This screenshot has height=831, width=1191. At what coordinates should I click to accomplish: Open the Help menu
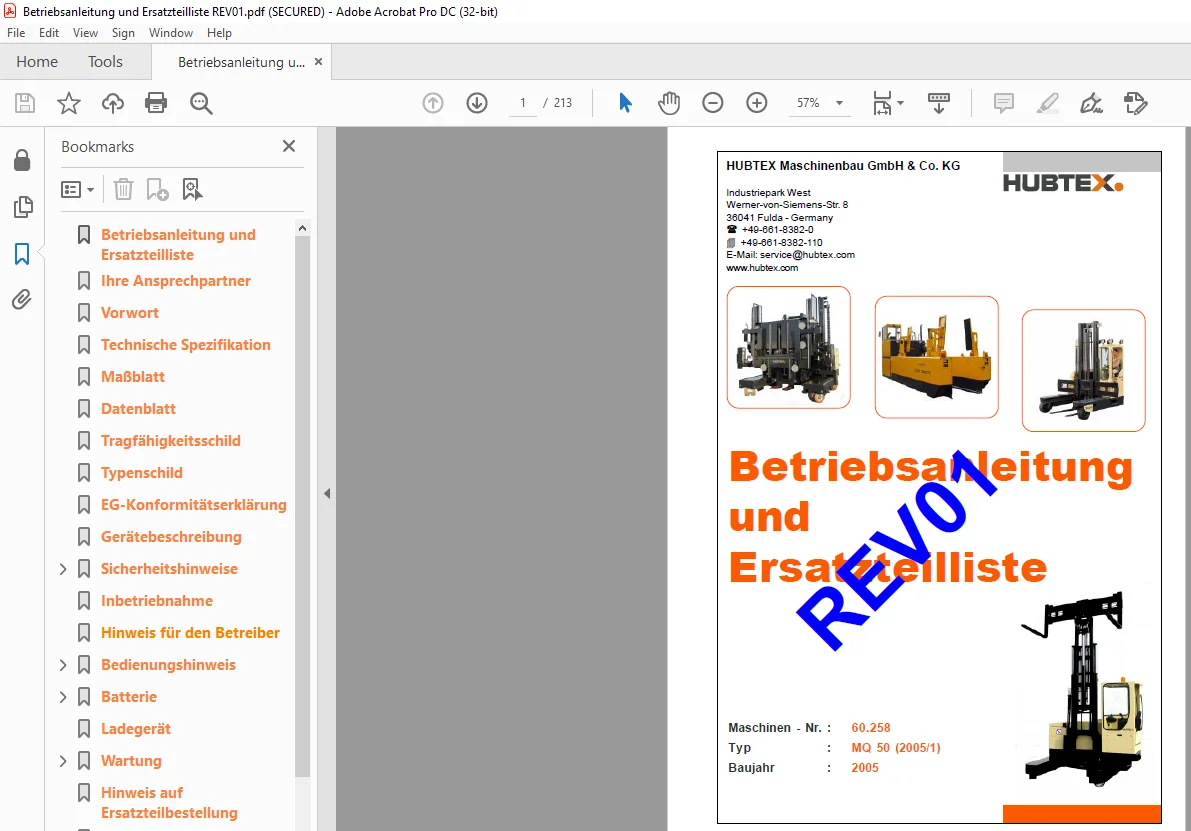coord(220,33)
